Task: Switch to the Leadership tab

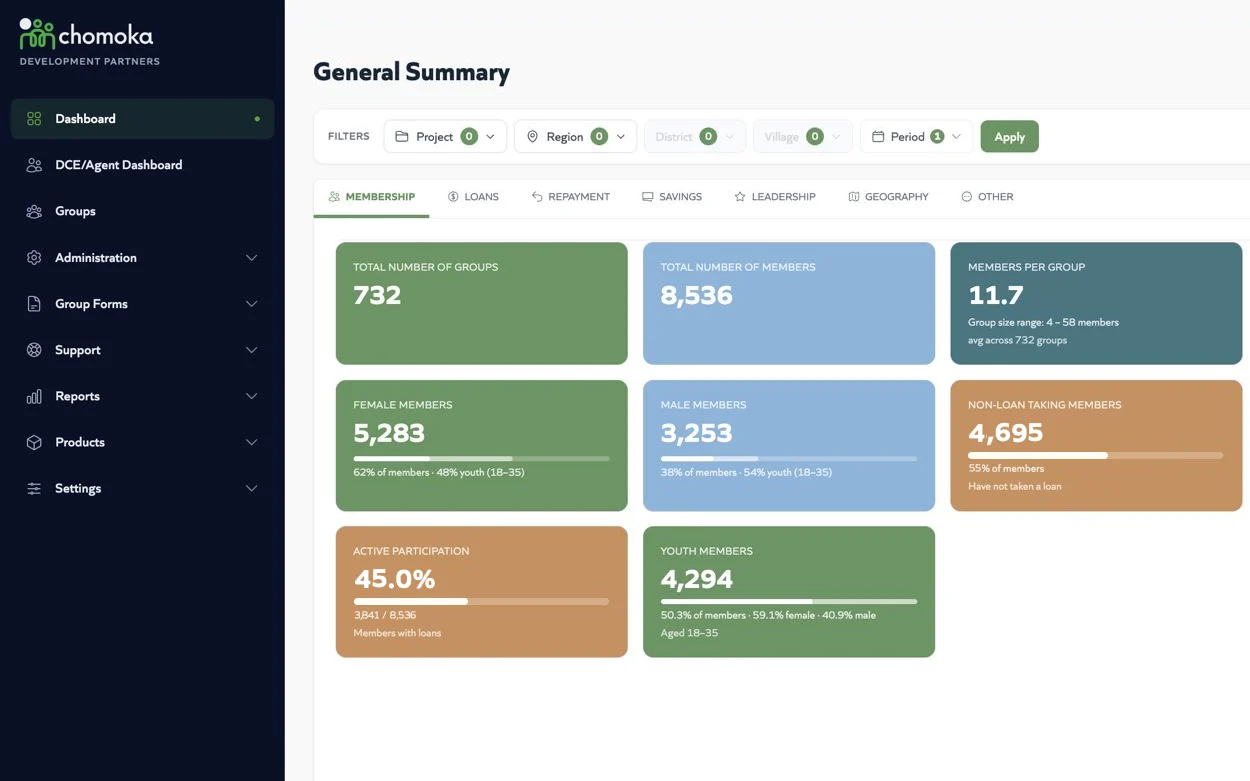Action: click(x=775, y=197)
